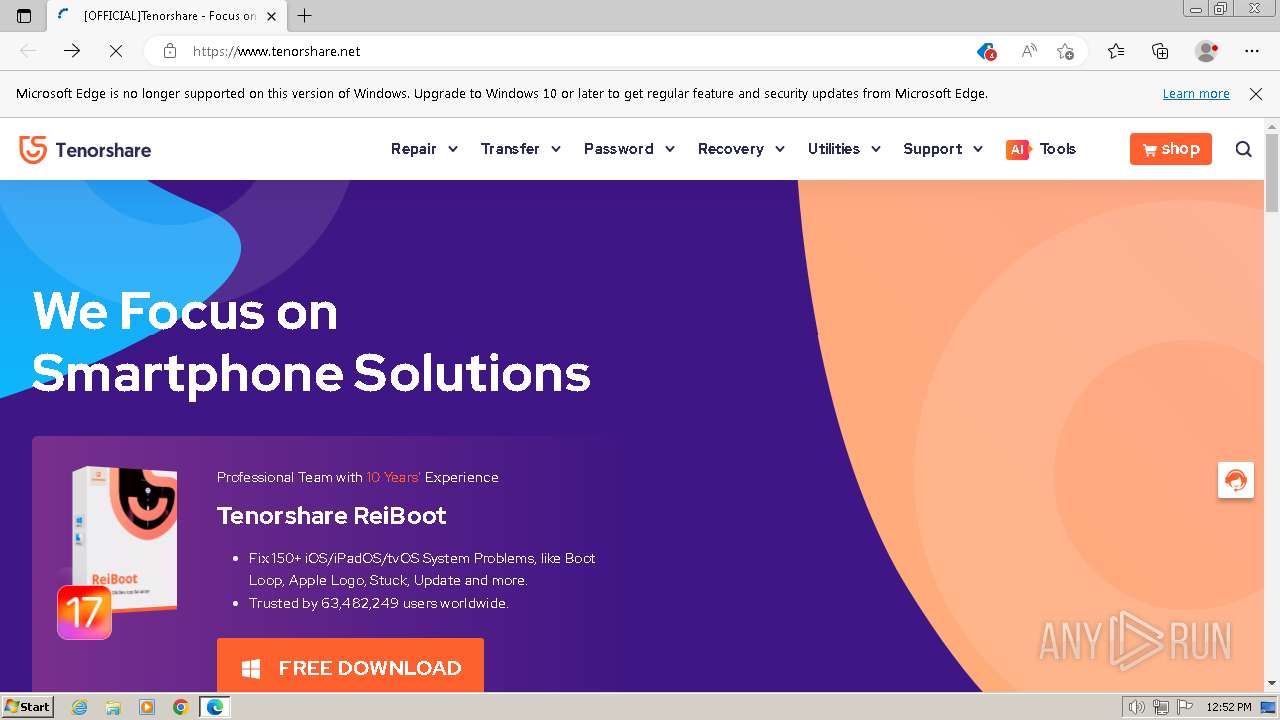
Task: Open Collections icon in Edge toolbar
Action: 1160,51
